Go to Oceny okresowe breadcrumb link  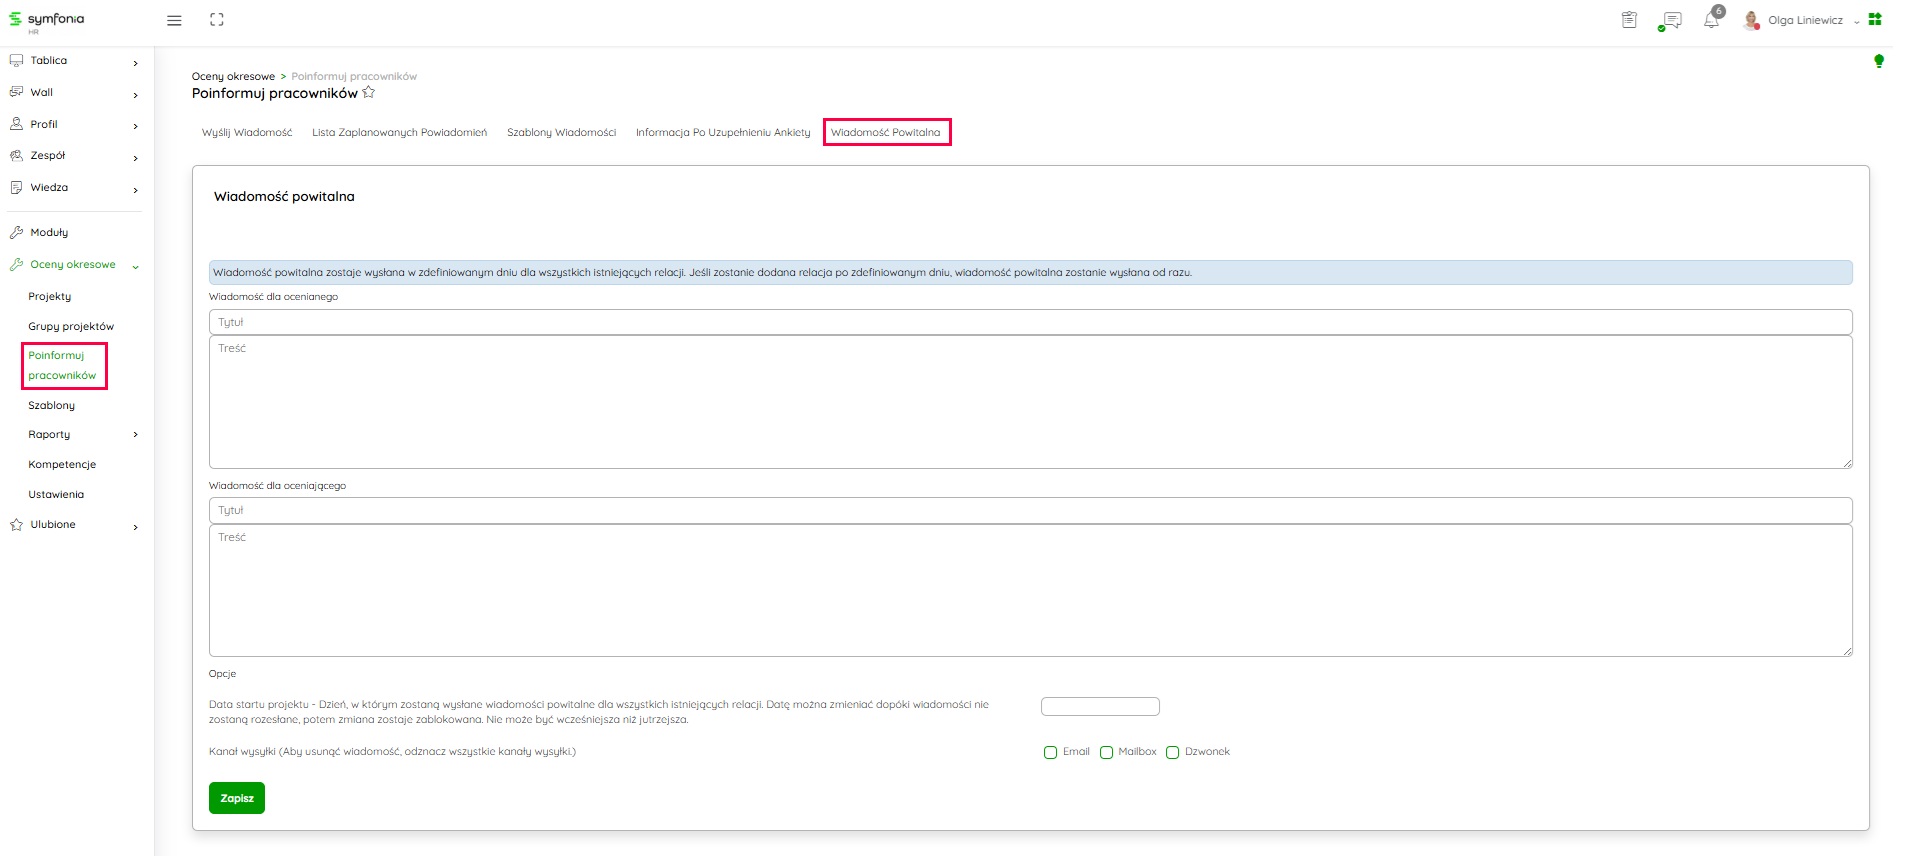point(233,76)
